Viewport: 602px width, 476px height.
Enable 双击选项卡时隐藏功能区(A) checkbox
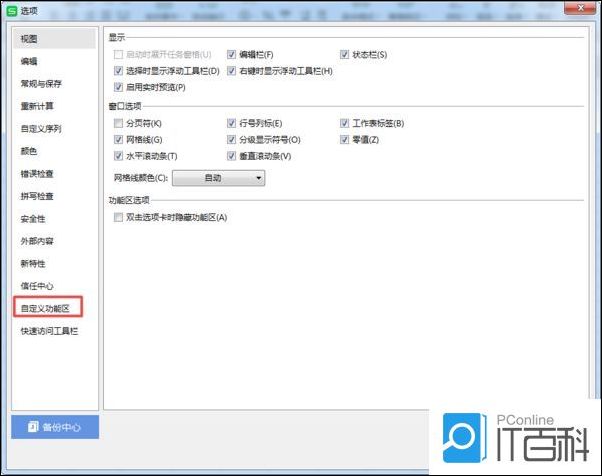[x=119, y=218]
